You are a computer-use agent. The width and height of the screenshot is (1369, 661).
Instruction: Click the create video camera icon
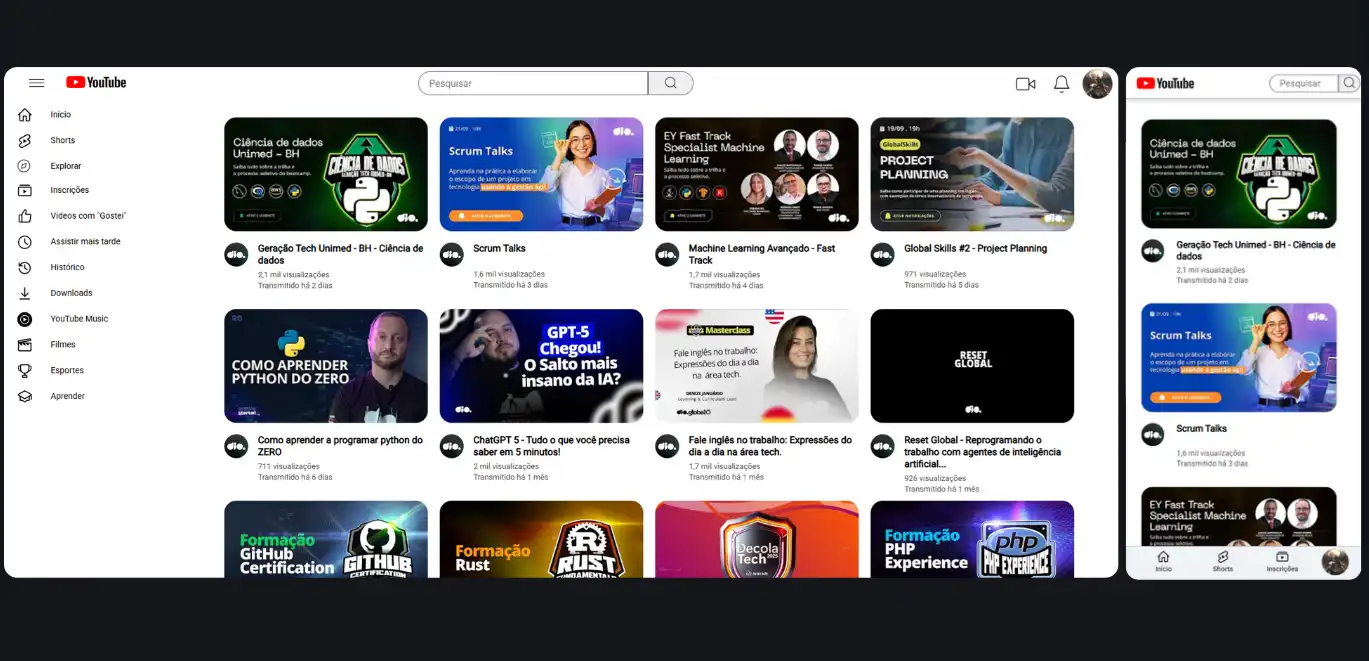[1025, 84]
